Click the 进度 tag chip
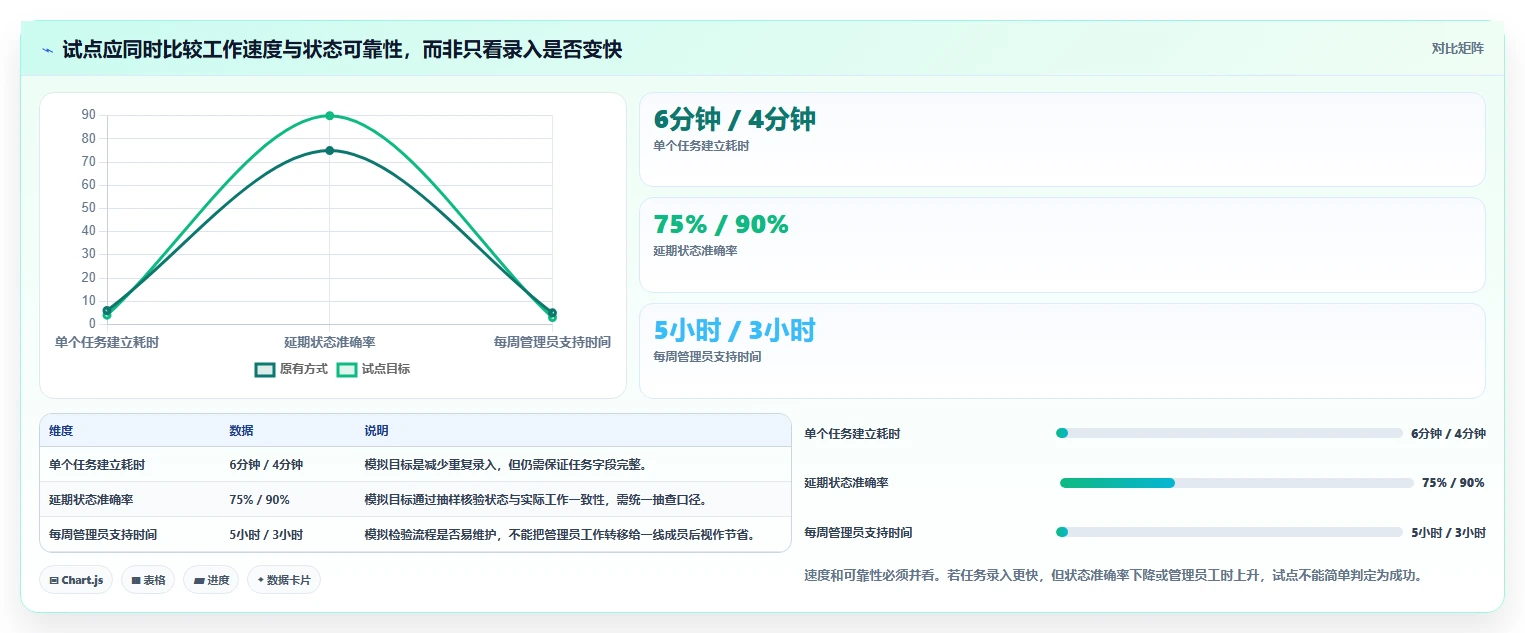Image resolution: width=1525 pixels, height=633 pixels. [211, 580]
